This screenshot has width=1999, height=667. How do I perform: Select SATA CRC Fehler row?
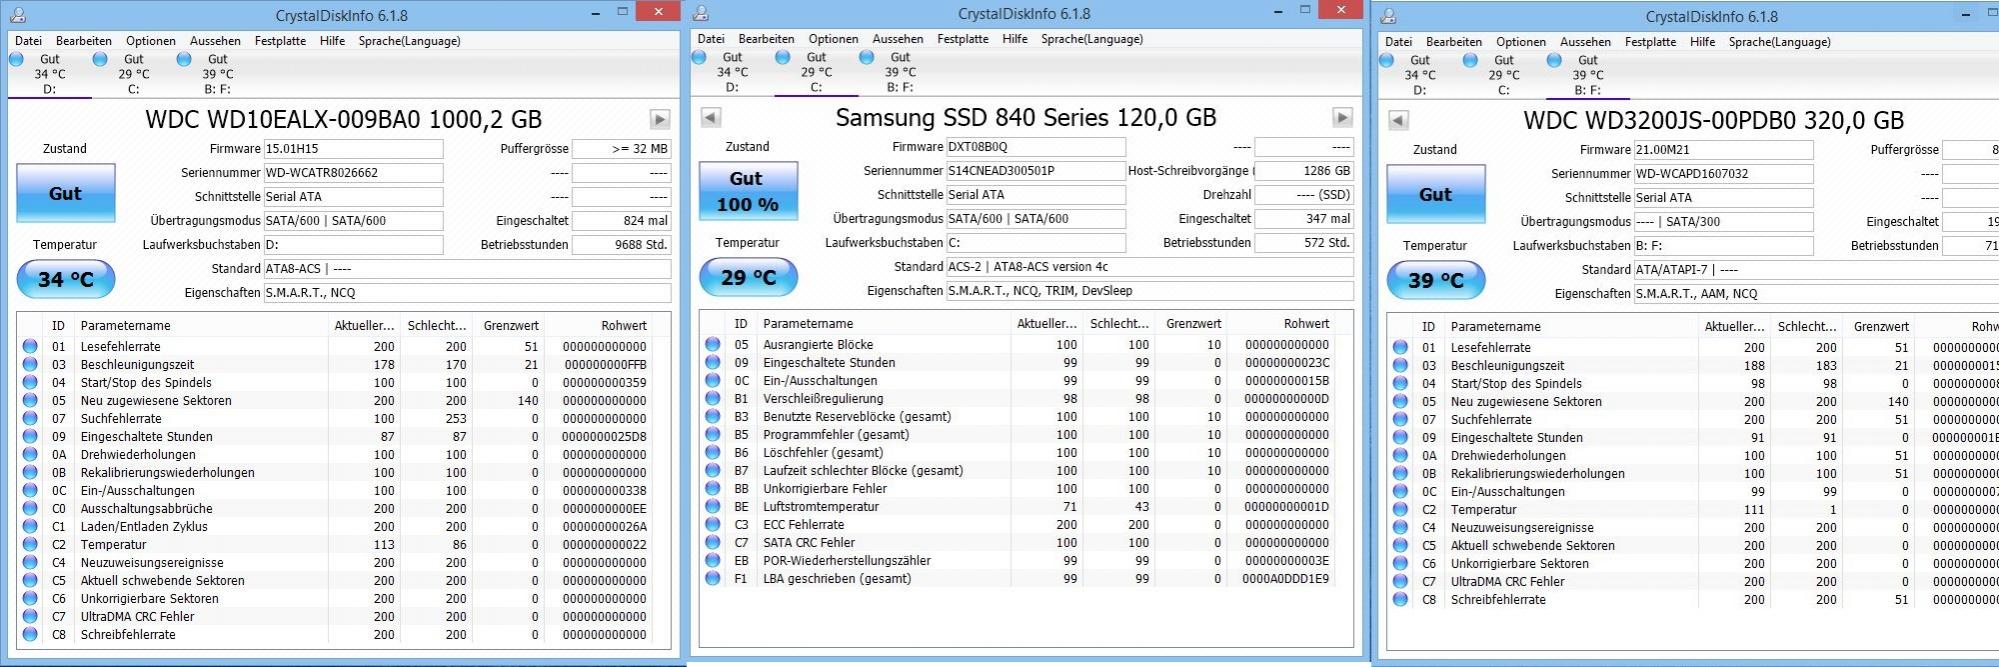pyautogui.click(x=1017, y=543)
